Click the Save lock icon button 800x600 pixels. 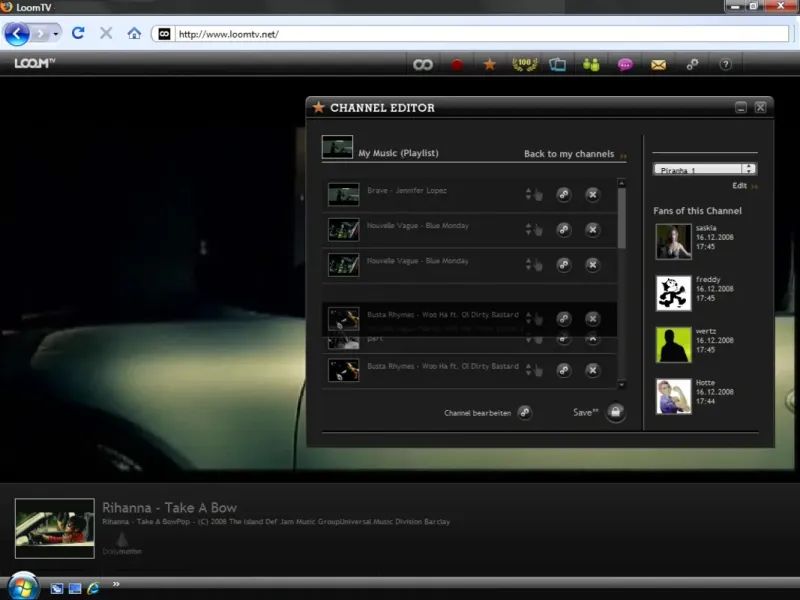(615, 412)
